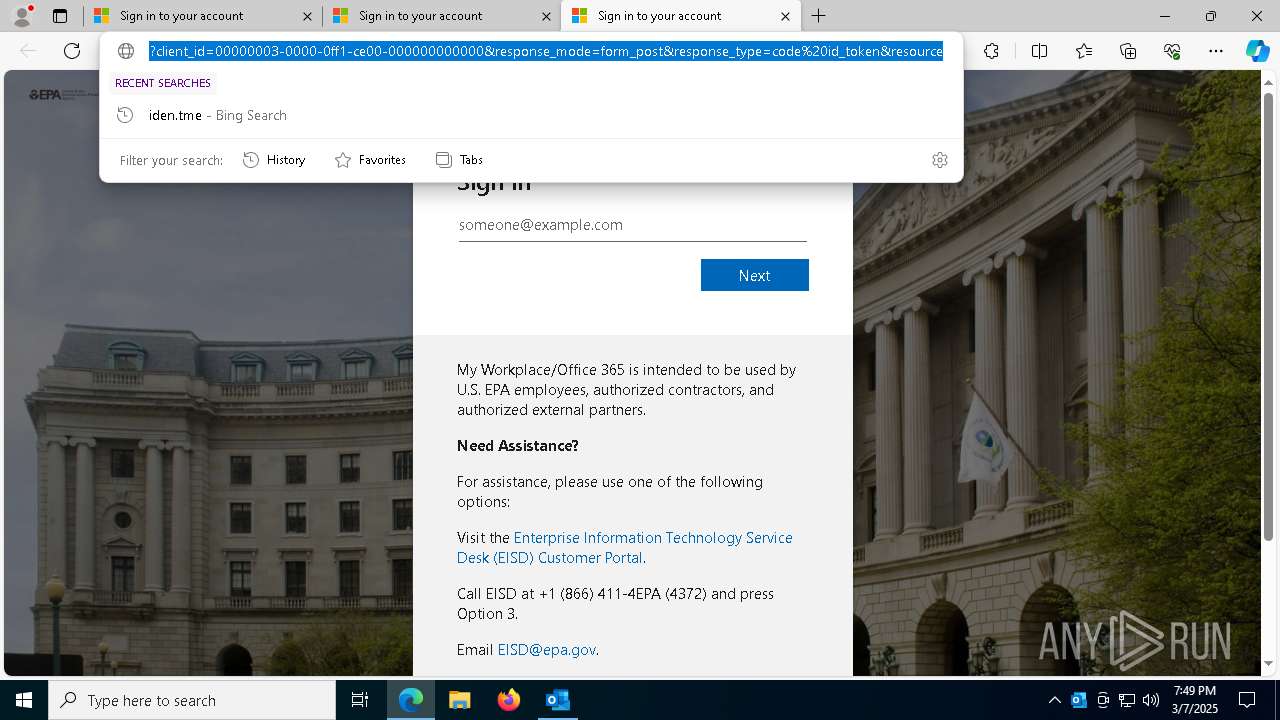Open Collections icon

tap(1128, 51)
